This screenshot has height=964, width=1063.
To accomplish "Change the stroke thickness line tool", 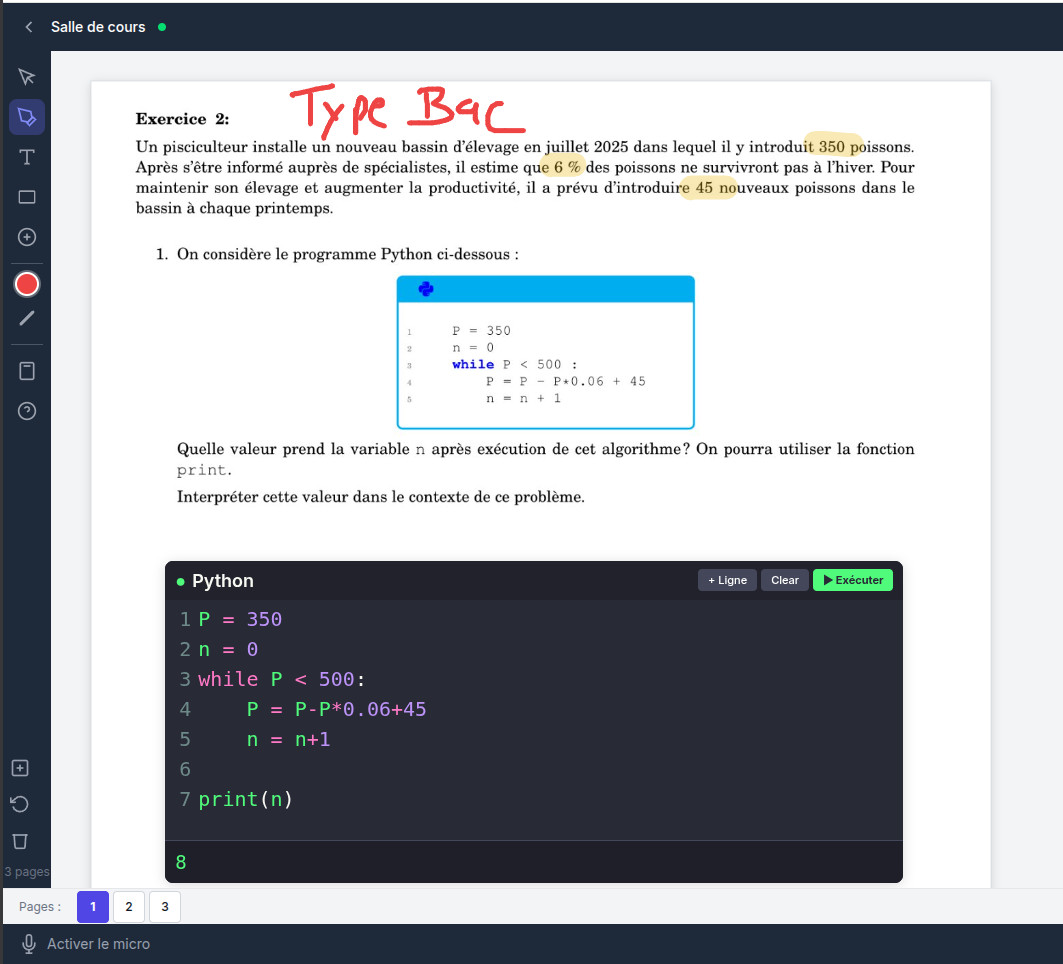I will (x=26, y=318).
